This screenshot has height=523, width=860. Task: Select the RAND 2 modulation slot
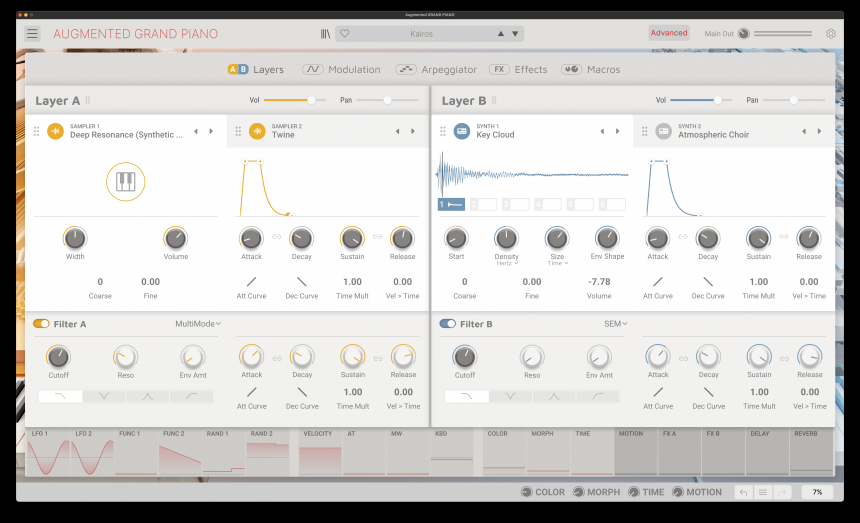[x=267, y=452]
